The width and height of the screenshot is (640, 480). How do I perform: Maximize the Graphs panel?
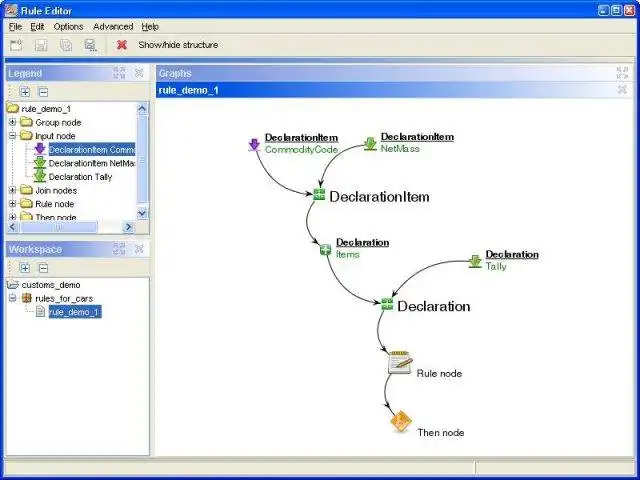(622, 73)
